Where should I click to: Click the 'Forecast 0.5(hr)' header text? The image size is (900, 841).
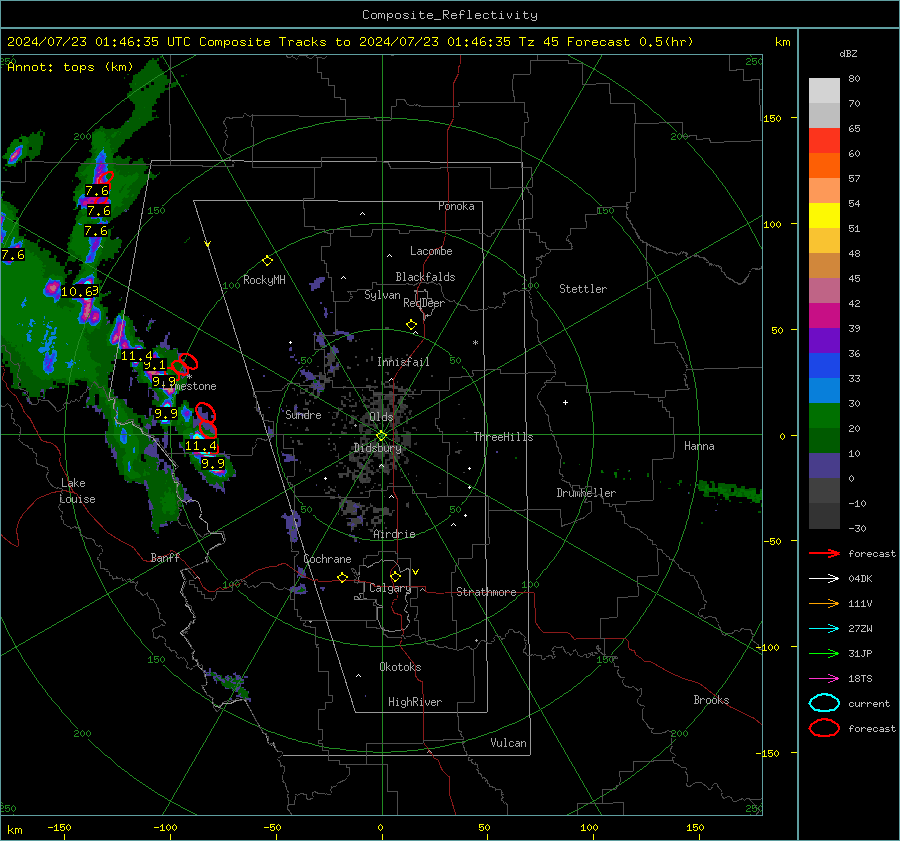tap(630, 42)
